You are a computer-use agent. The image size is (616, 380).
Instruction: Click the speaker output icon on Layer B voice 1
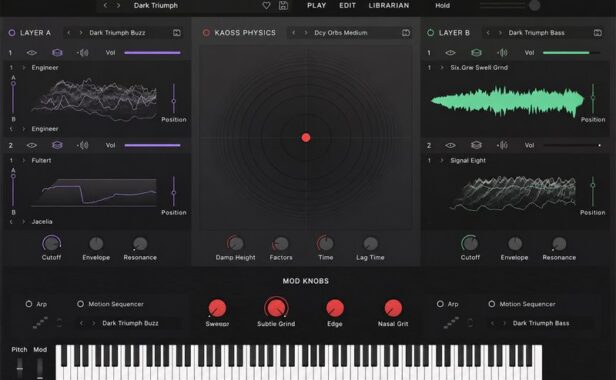click(502, 52)
